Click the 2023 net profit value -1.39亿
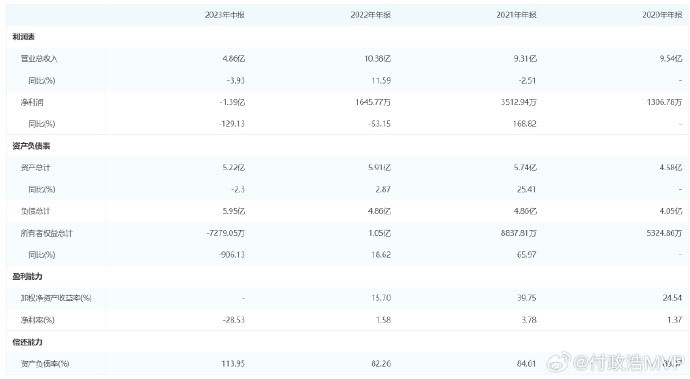Screen dimensions: 690x379 point(232,102)
